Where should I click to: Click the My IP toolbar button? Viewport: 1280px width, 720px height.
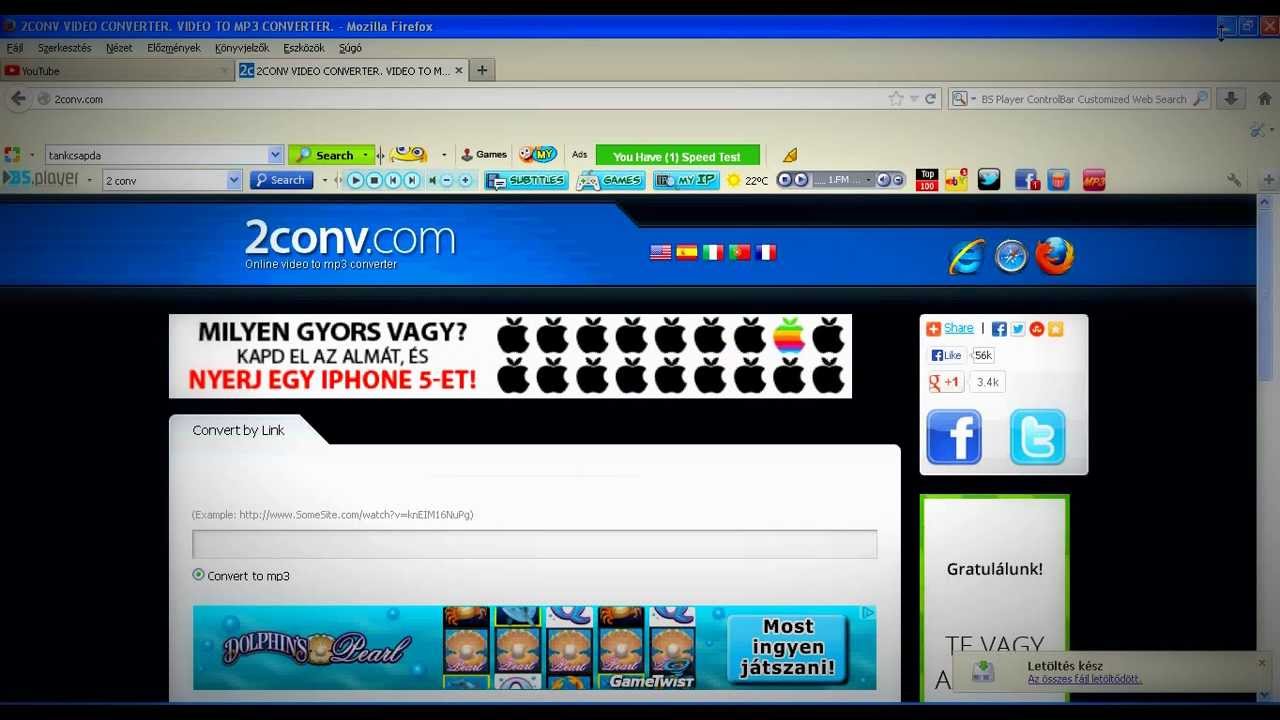pos(686,180)
